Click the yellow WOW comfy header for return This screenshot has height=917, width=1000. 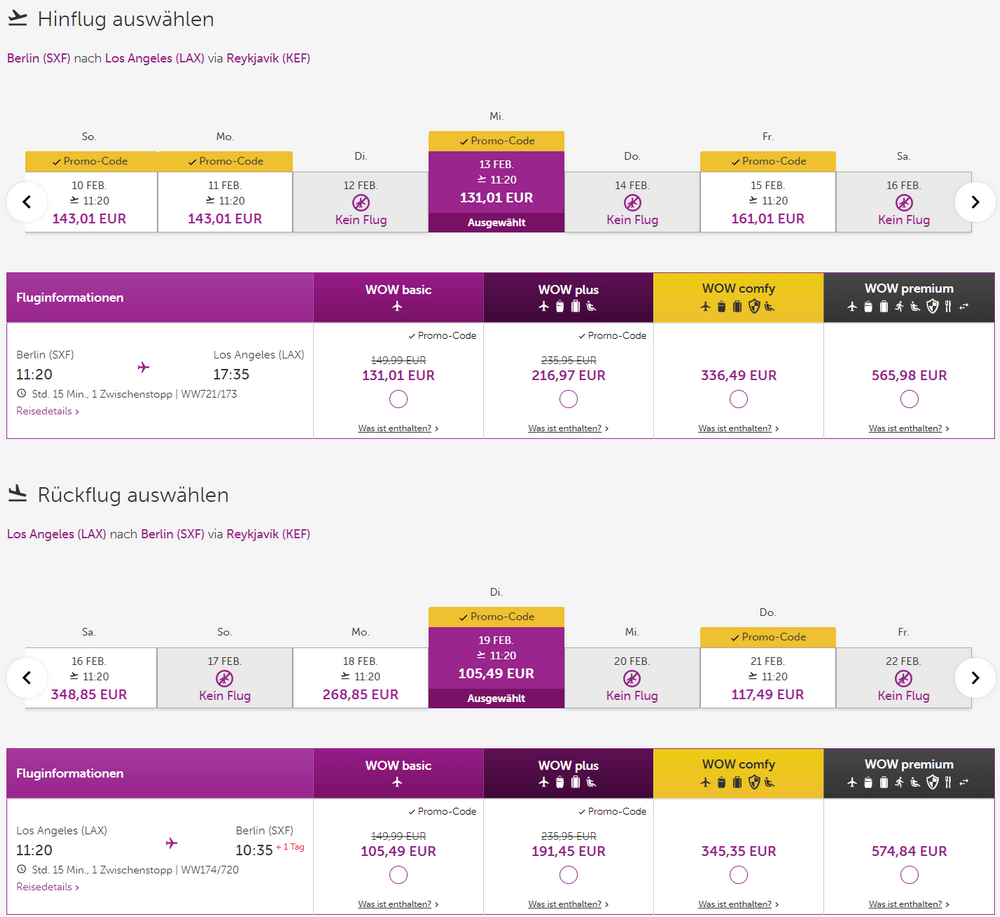tap(738, 773)
